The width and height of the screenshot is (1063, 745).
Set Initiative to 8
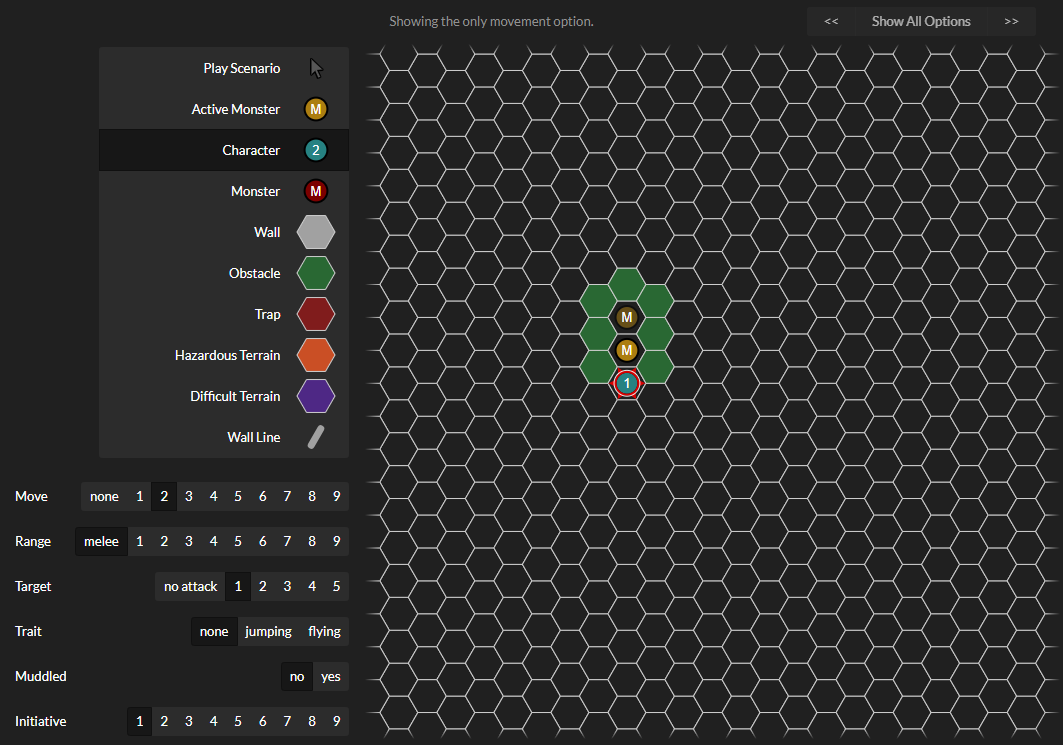(312, 721)
